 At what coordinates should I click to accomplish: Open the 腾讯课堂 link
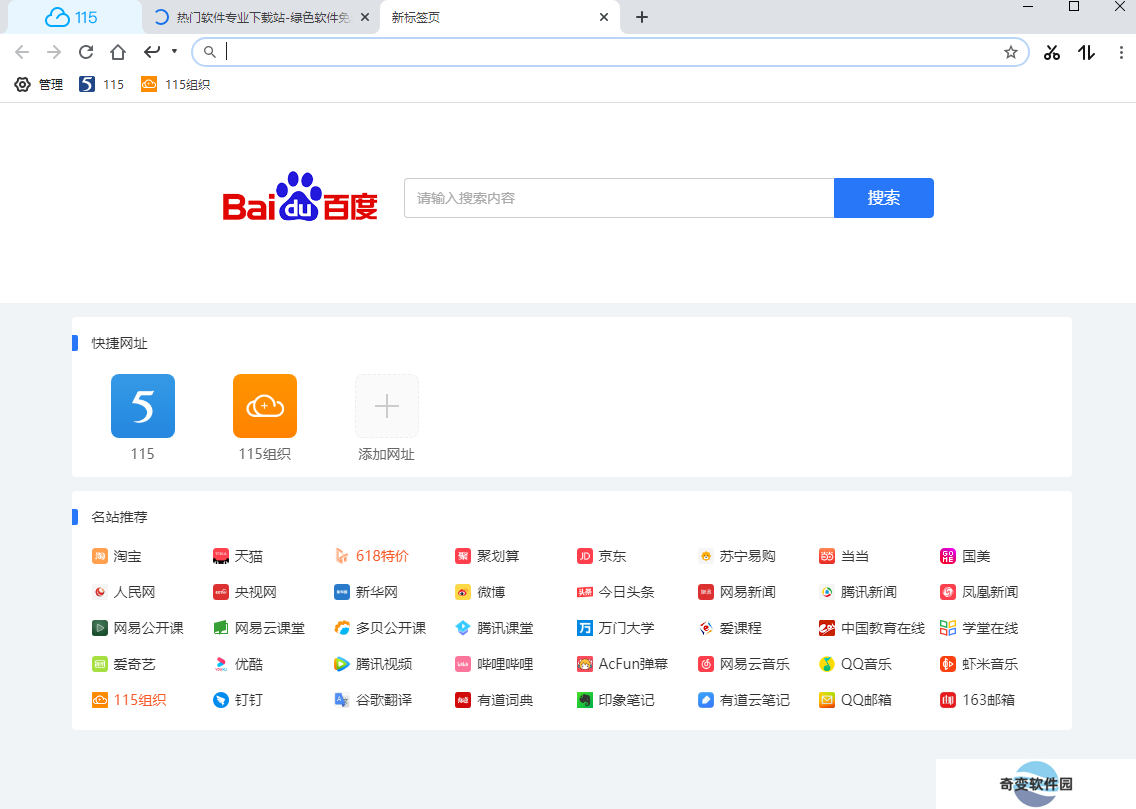495,628
